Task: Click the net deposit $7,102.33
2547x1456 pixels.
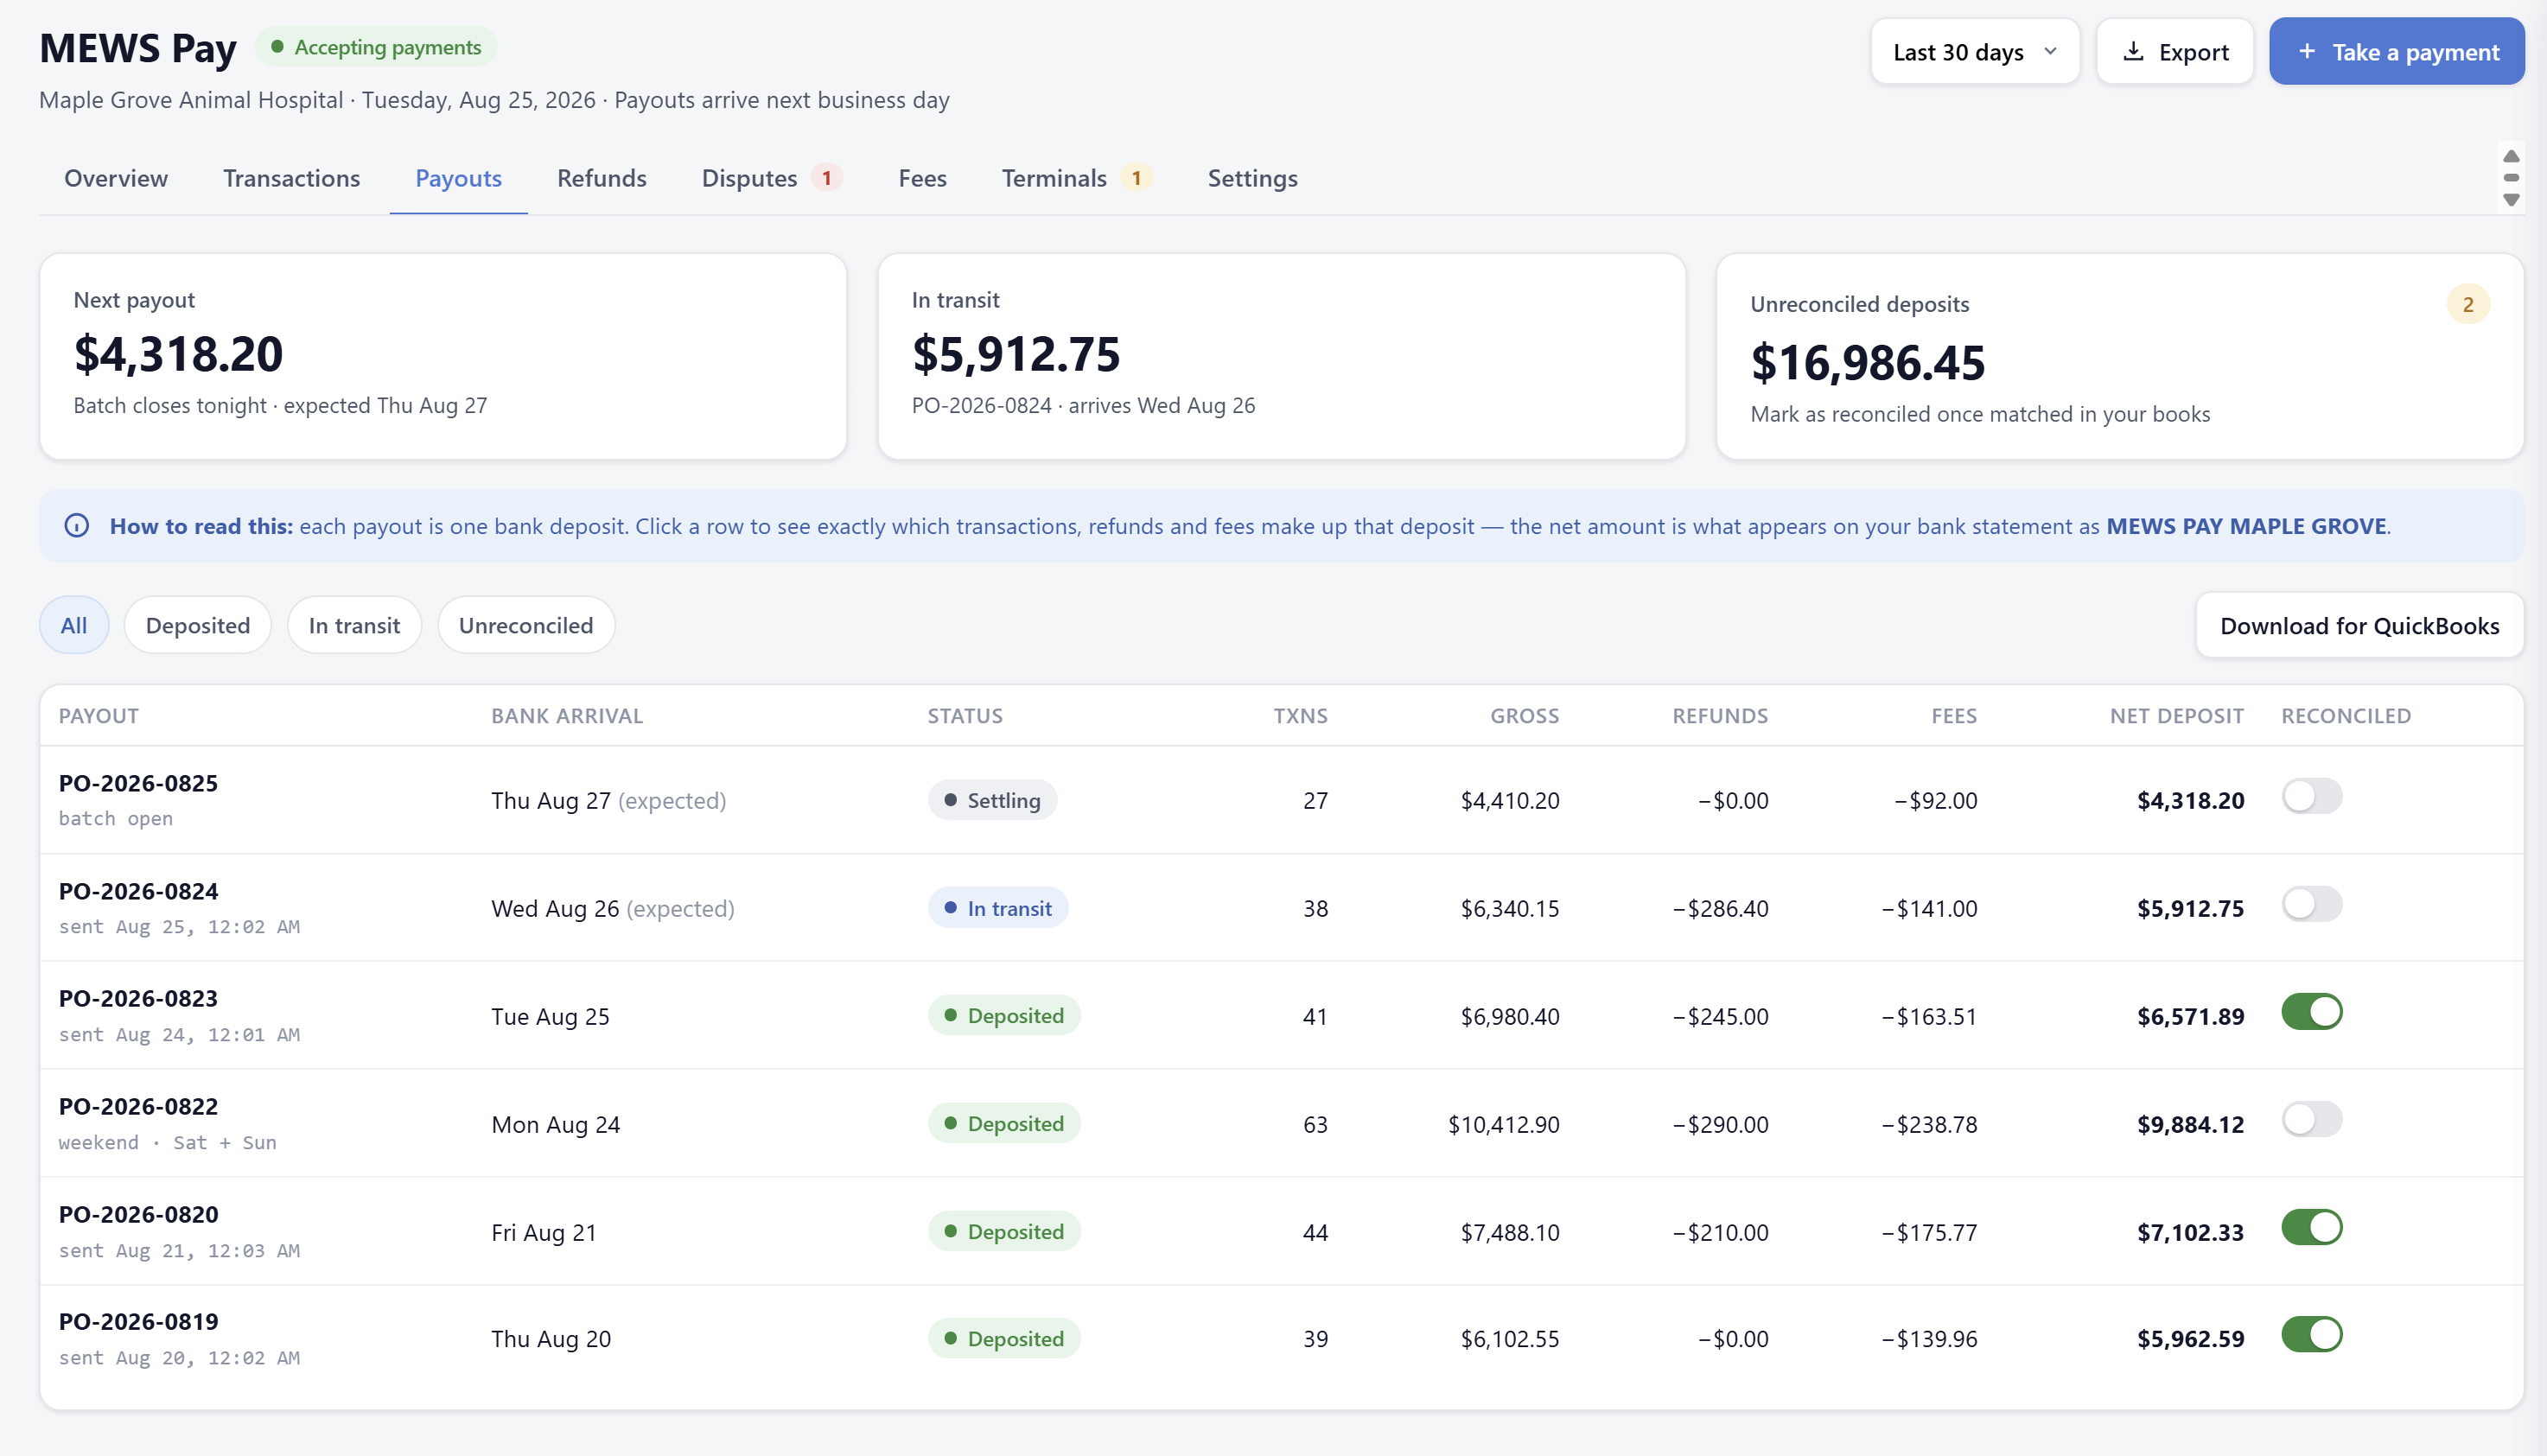Action: (2190, 1232)
